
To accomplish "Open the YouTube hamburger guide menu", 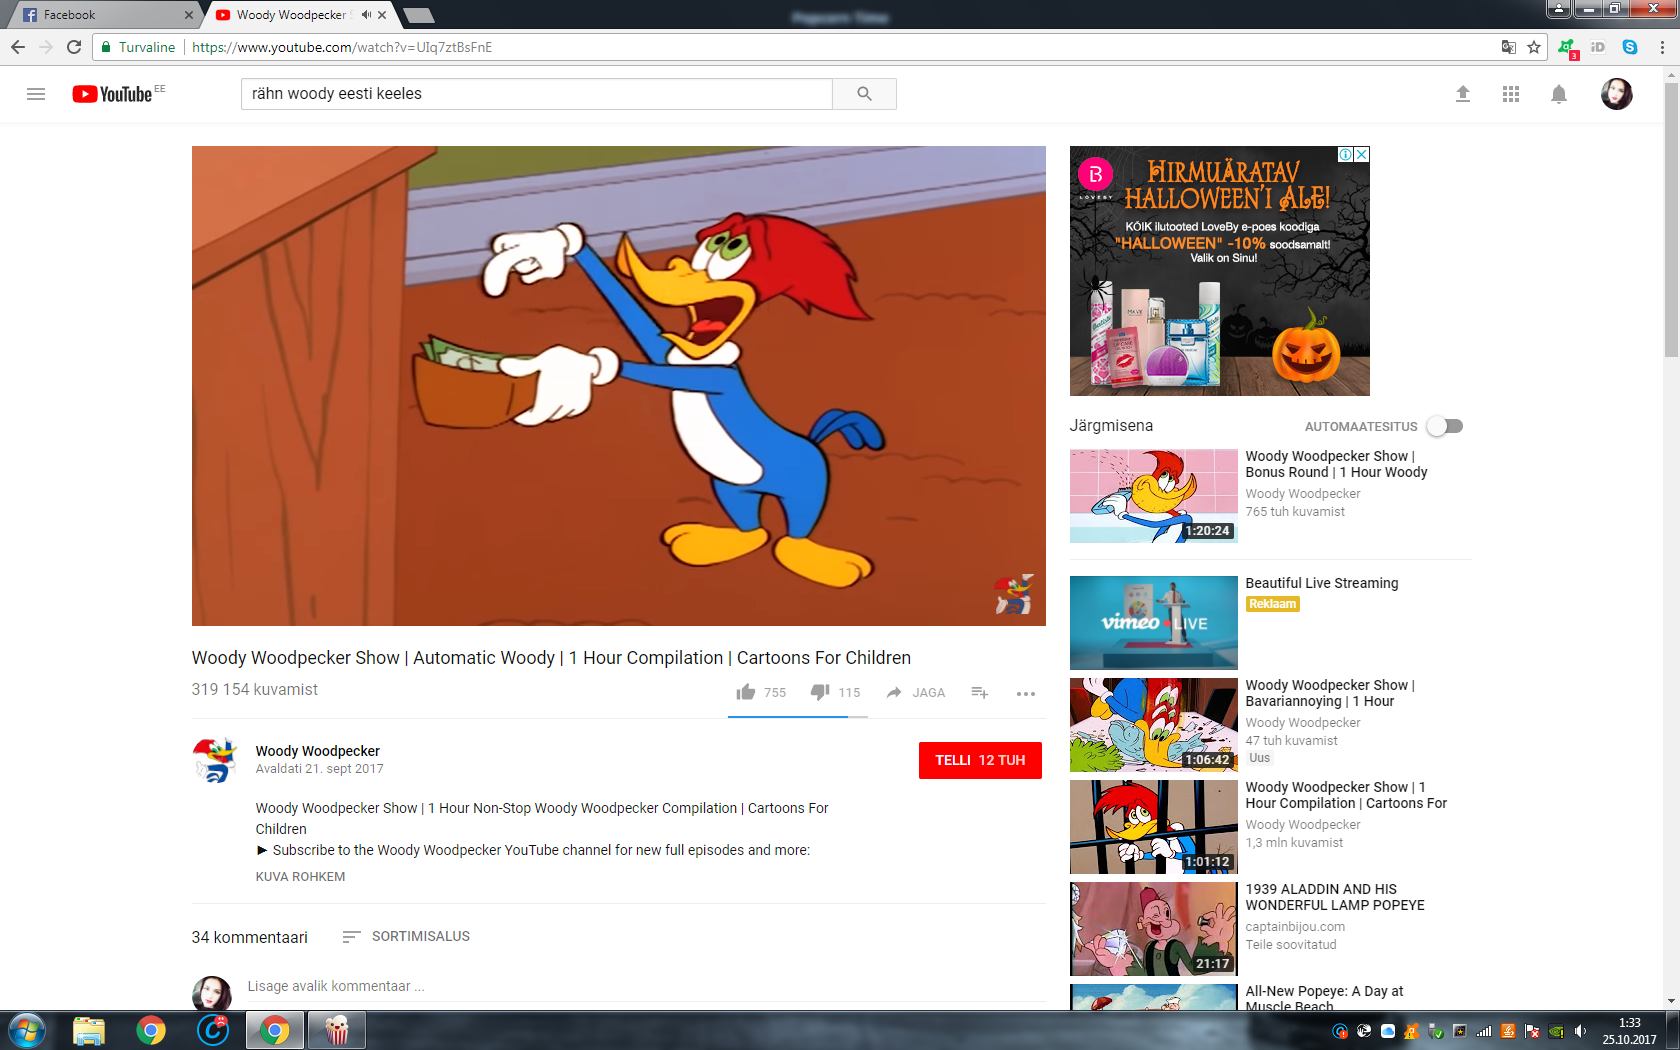I will coord(36,94).
